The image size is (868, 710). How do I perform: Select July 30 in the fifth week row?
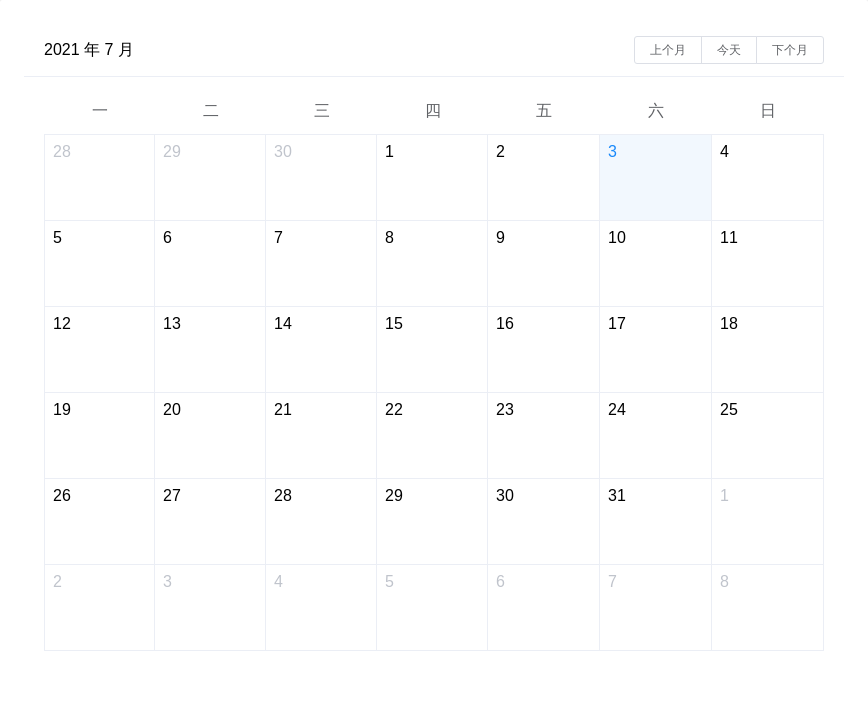543,522
